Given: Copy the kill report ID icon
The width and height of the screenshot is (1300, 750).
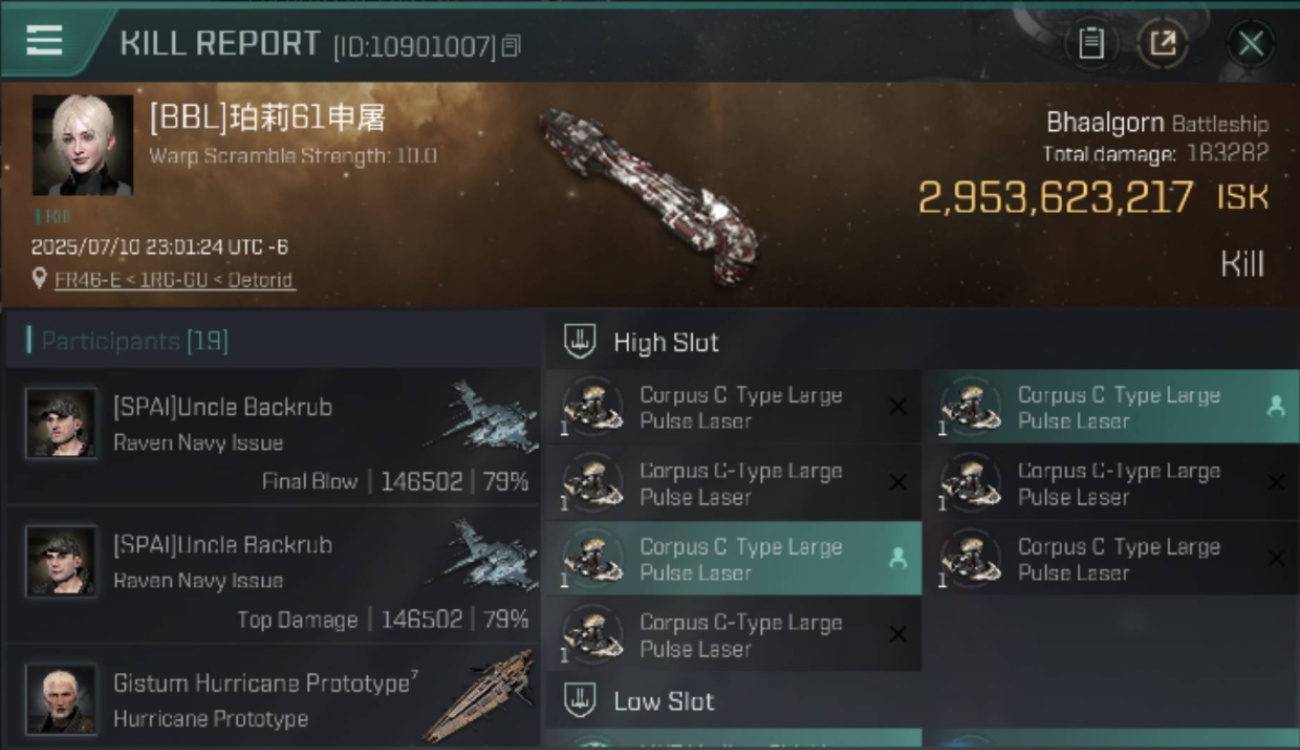Looking at the screenshot, I should tap(511, 45).
